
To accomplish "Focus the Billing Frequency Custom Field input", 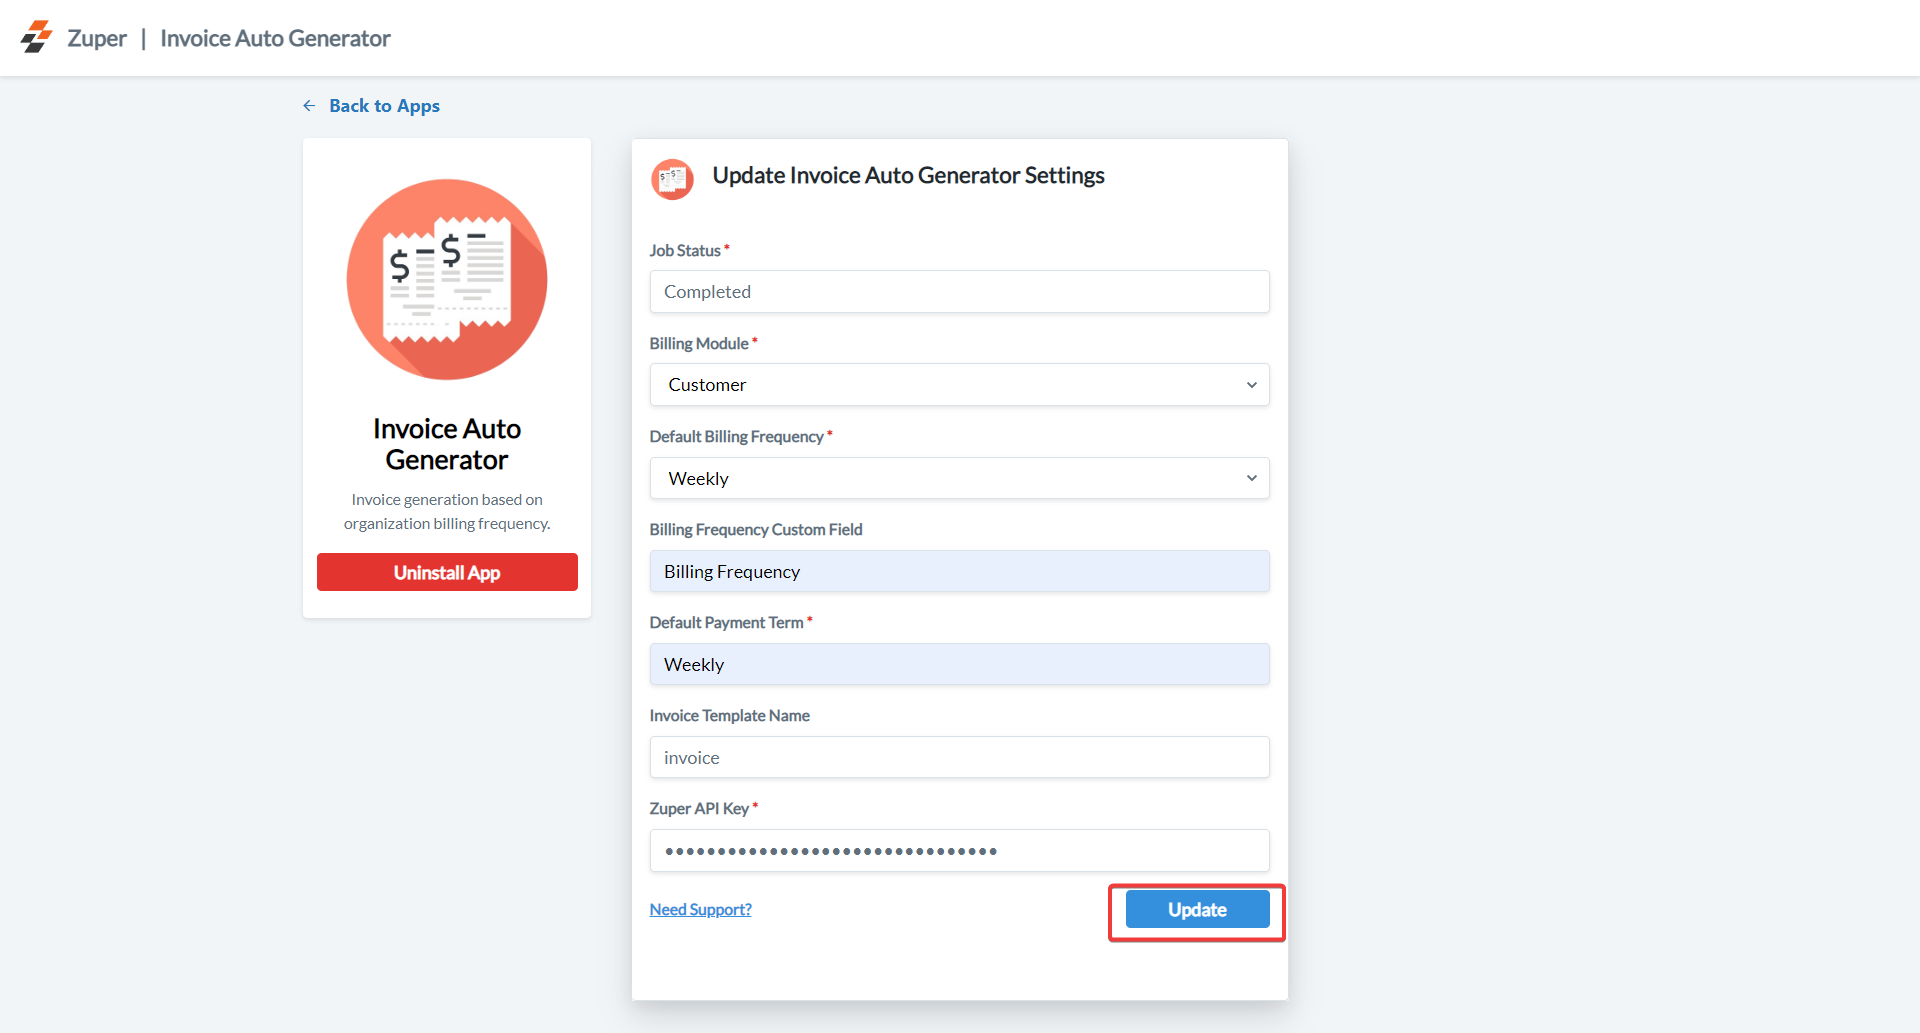I will (959, 571).
